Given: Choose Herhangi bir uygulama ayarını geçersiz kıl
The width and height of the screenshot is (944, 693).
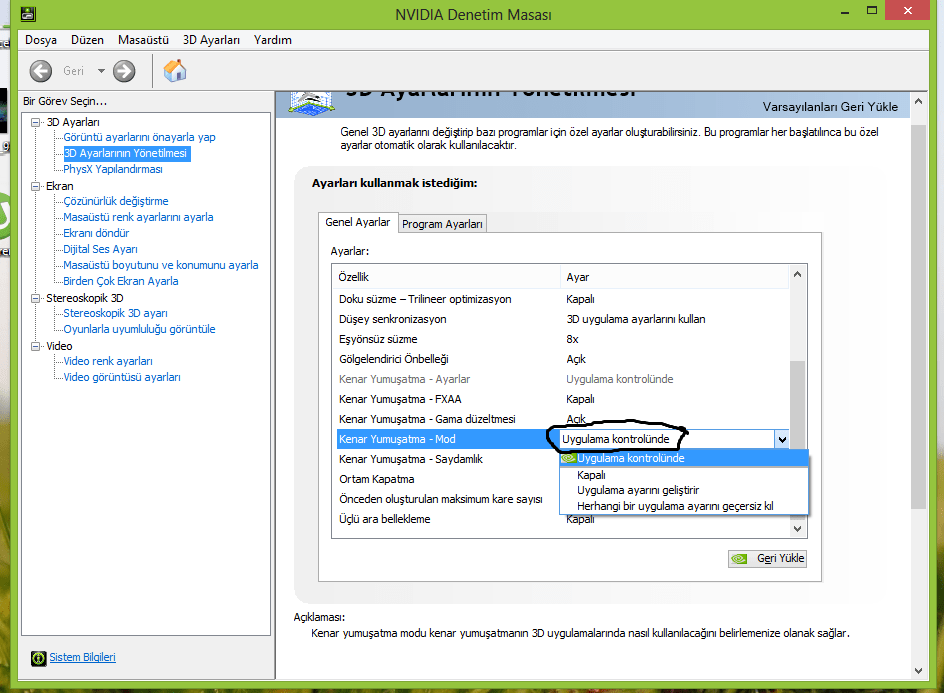Looking at the screenshot, I should click(x=684, y=506).
